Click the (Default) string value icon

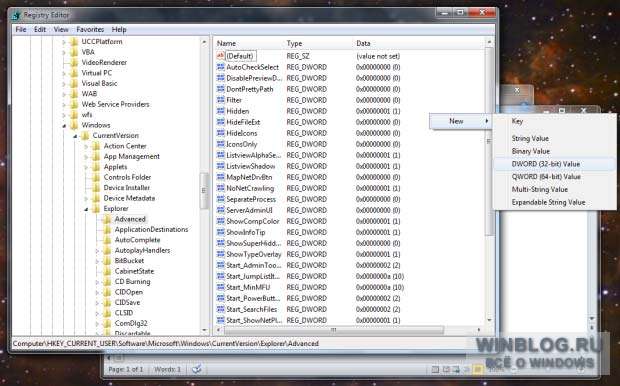click(x=221, y=56)
